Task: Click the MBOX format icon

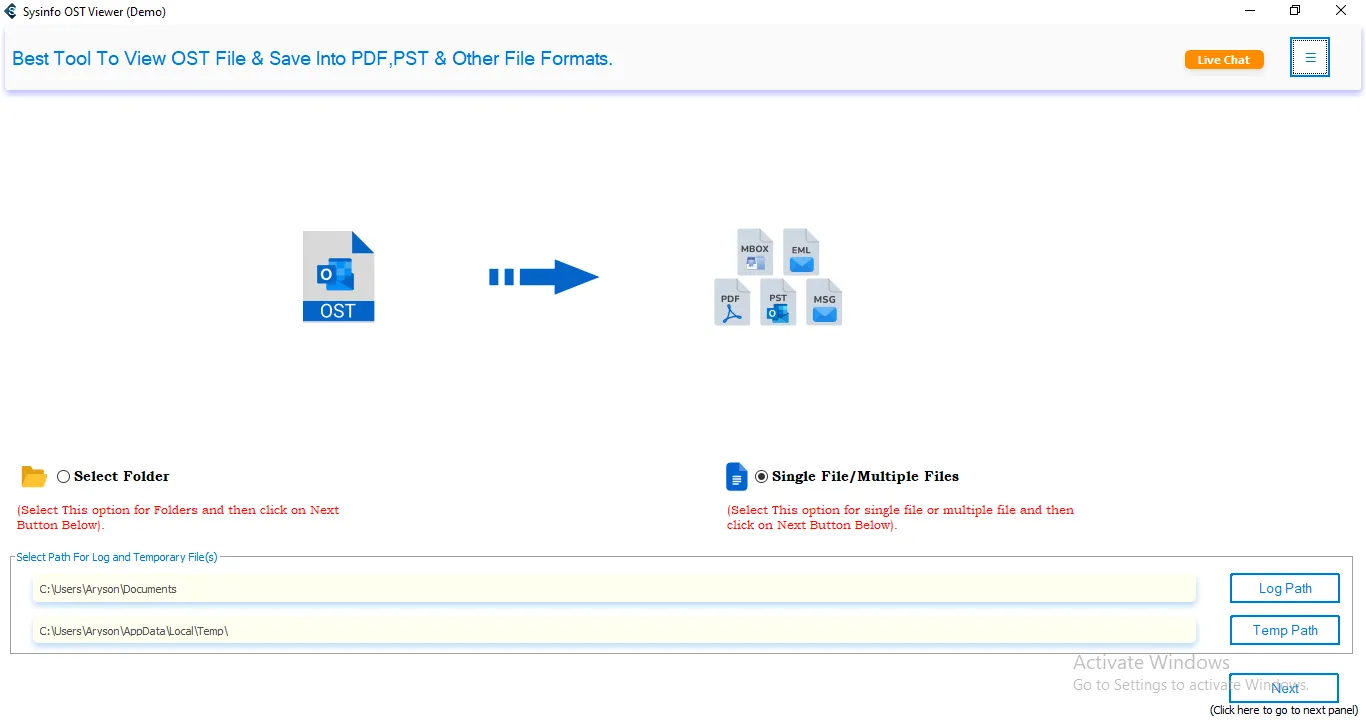Action: 755,252
